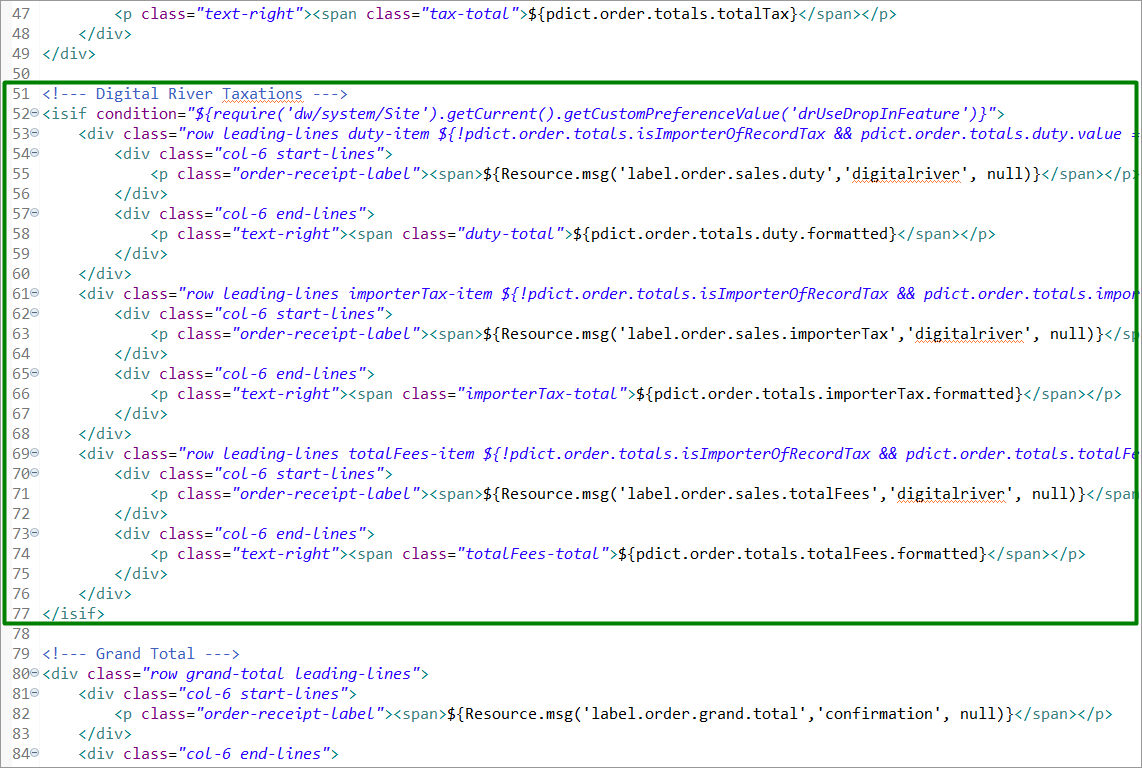Click 'pdict.order.totals.totalTax' expression on line 47
The image size is (1142, 768).
coord(668,14)
